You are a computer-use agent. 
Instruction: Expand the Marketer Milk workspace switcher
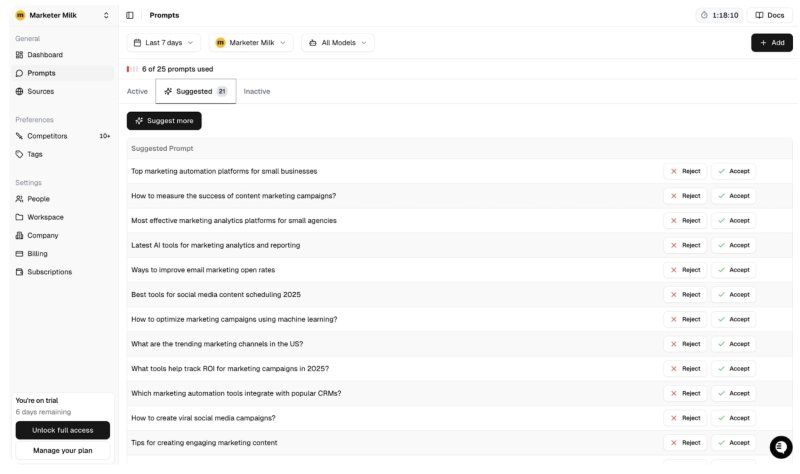62,15
